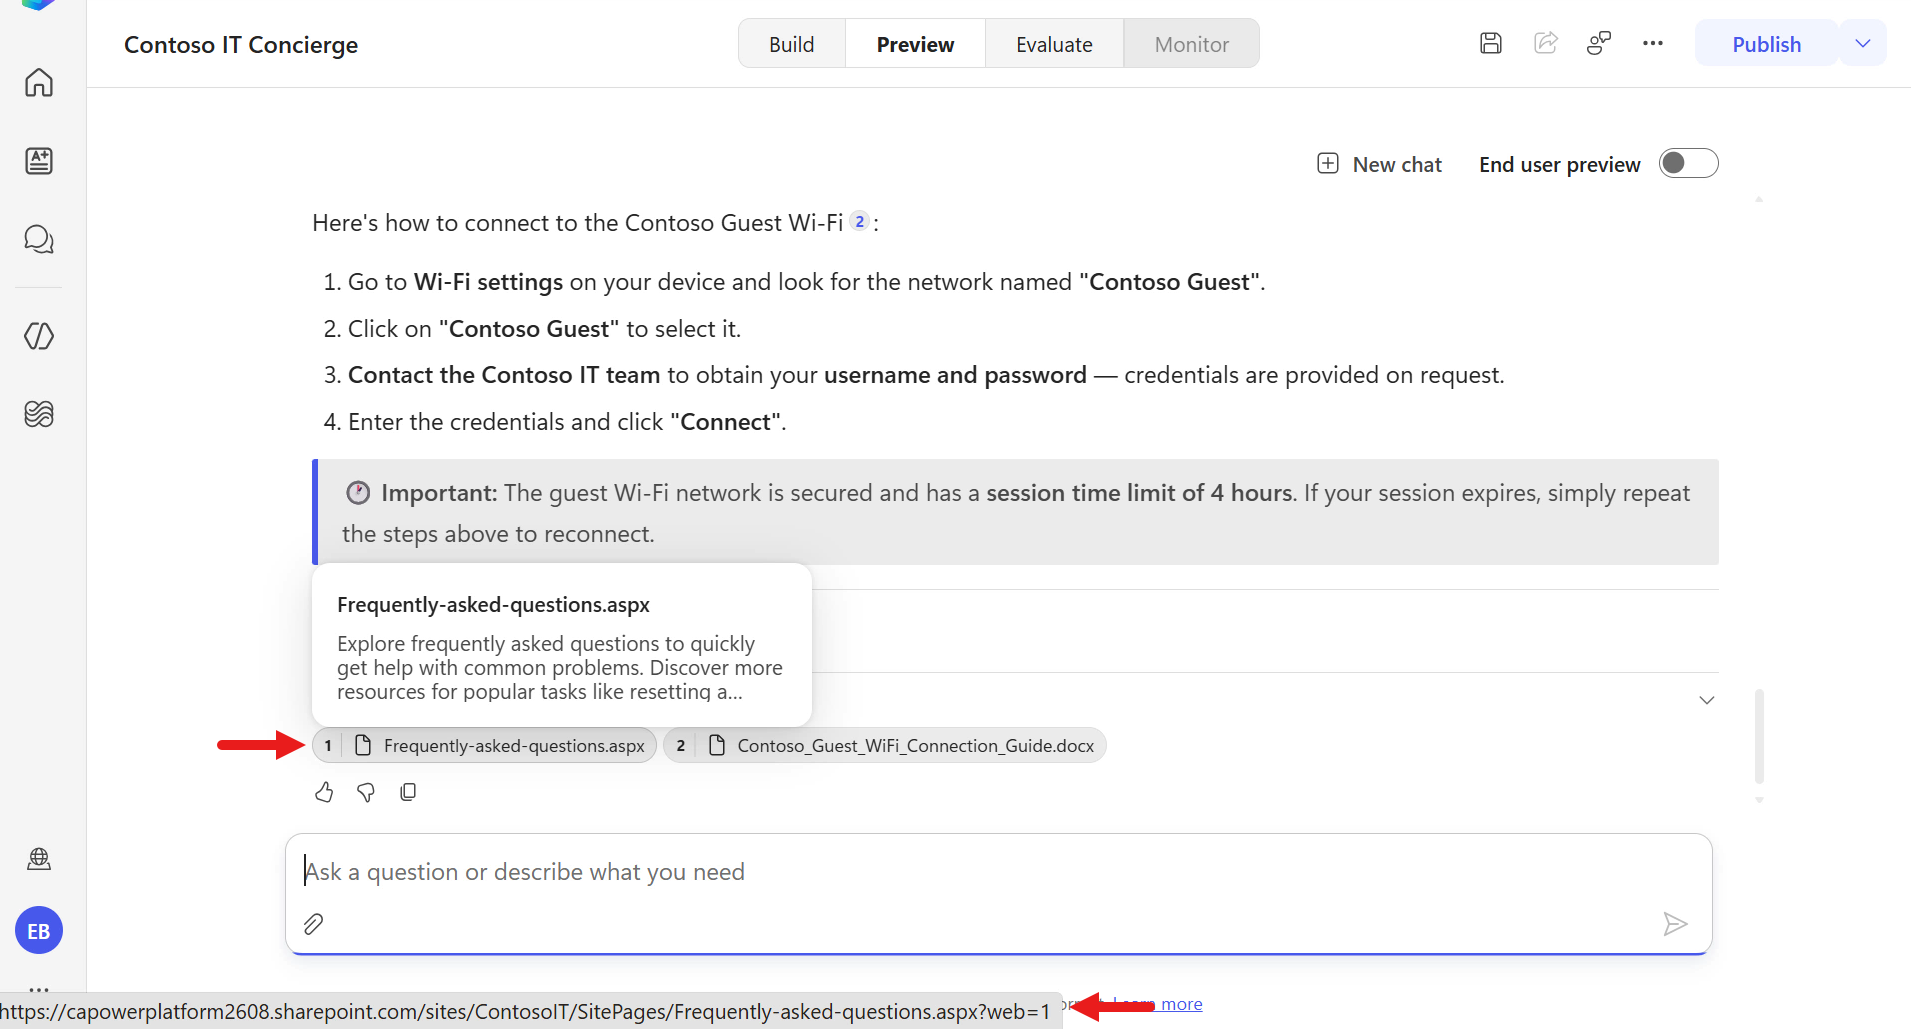Screen dimensions: 1911x1029
Task: Open the more options ellipsis in the header
Action: (1653, 43)
